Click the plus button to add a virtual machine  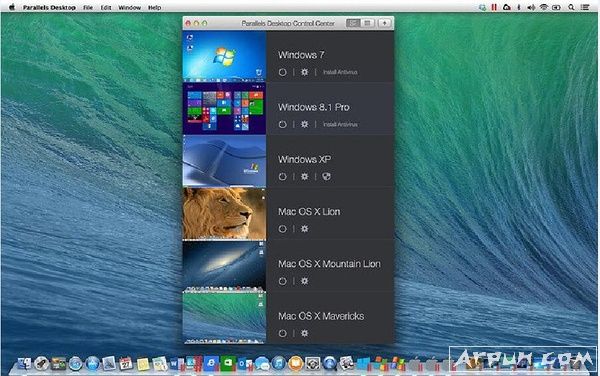[x=384, y=23]
